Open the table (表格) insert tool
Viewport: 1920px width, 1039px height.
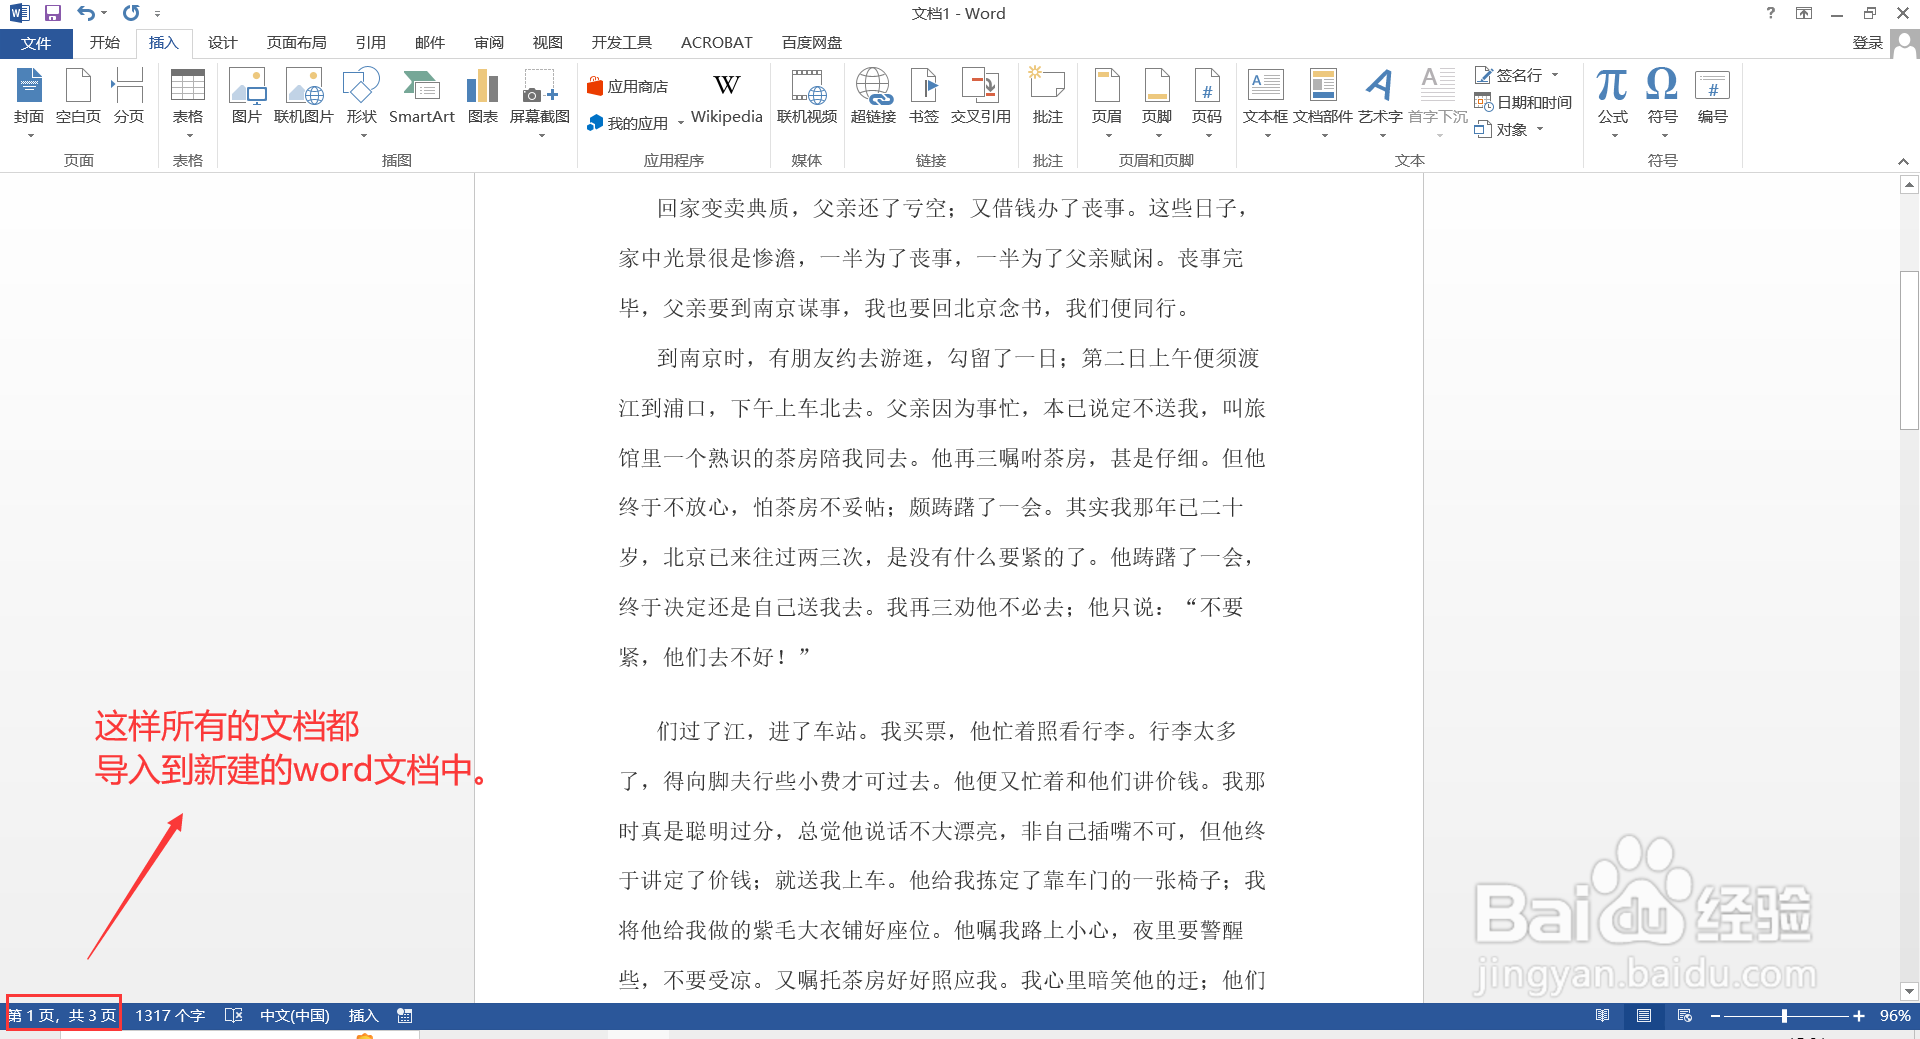tap(188, 100)
